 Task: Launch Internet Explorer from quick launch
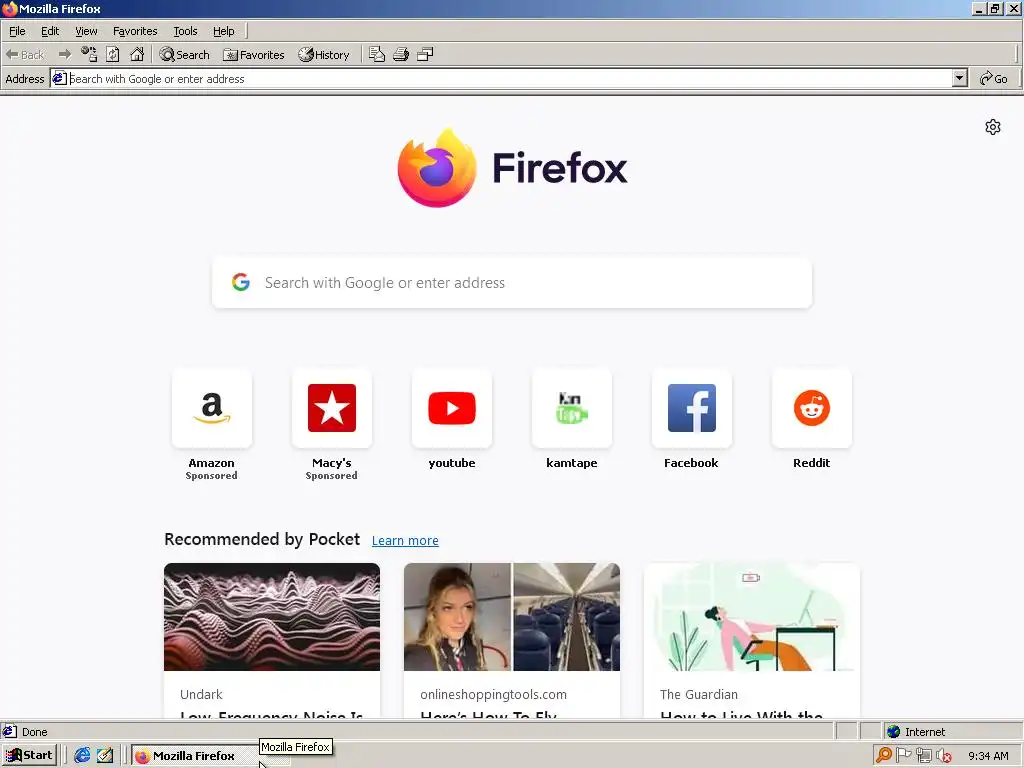82,756
